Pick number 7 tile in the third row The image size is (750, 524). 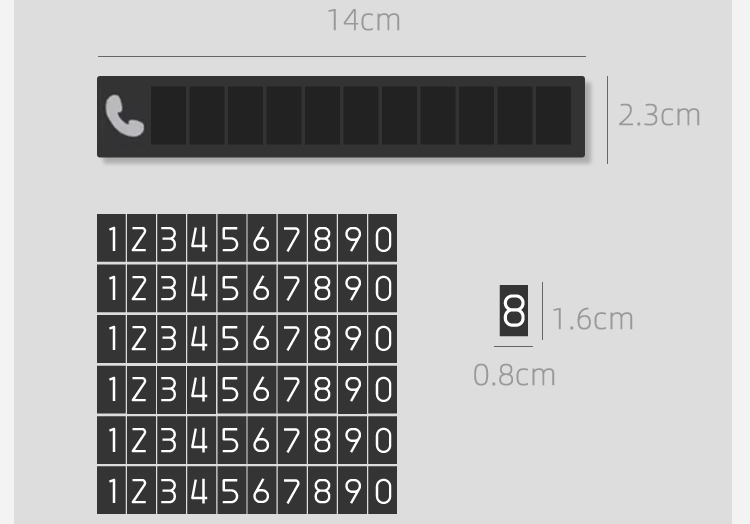292,339
